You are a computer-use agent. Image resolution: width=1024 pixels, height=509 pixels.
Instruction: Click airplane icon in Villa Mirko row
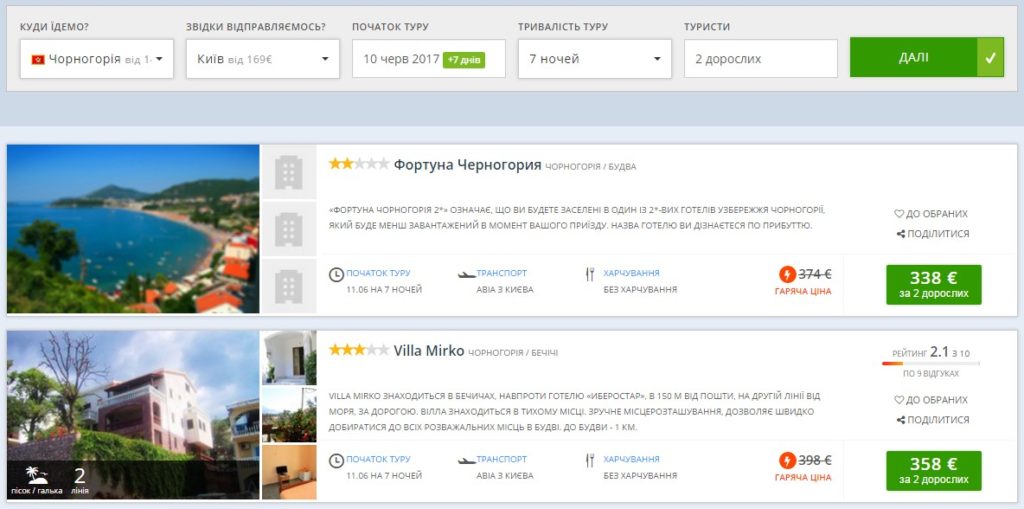[x=466, y=461]
